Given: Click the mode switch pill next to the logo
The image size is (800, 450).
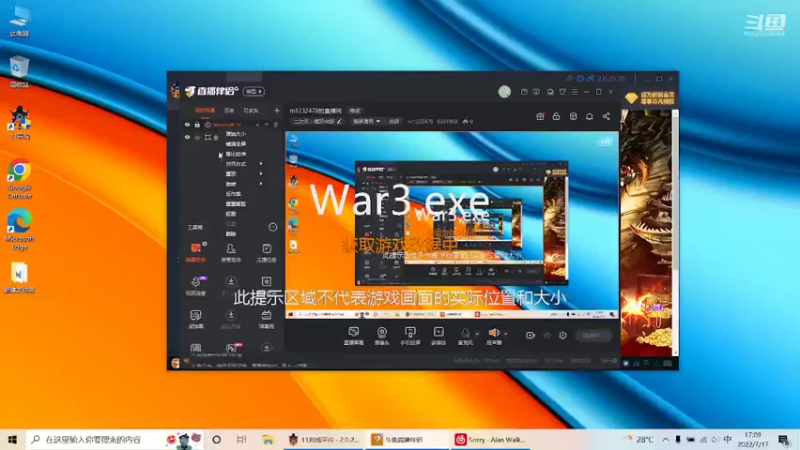Looking at the screenshot, I should click(x=253, y=91).
